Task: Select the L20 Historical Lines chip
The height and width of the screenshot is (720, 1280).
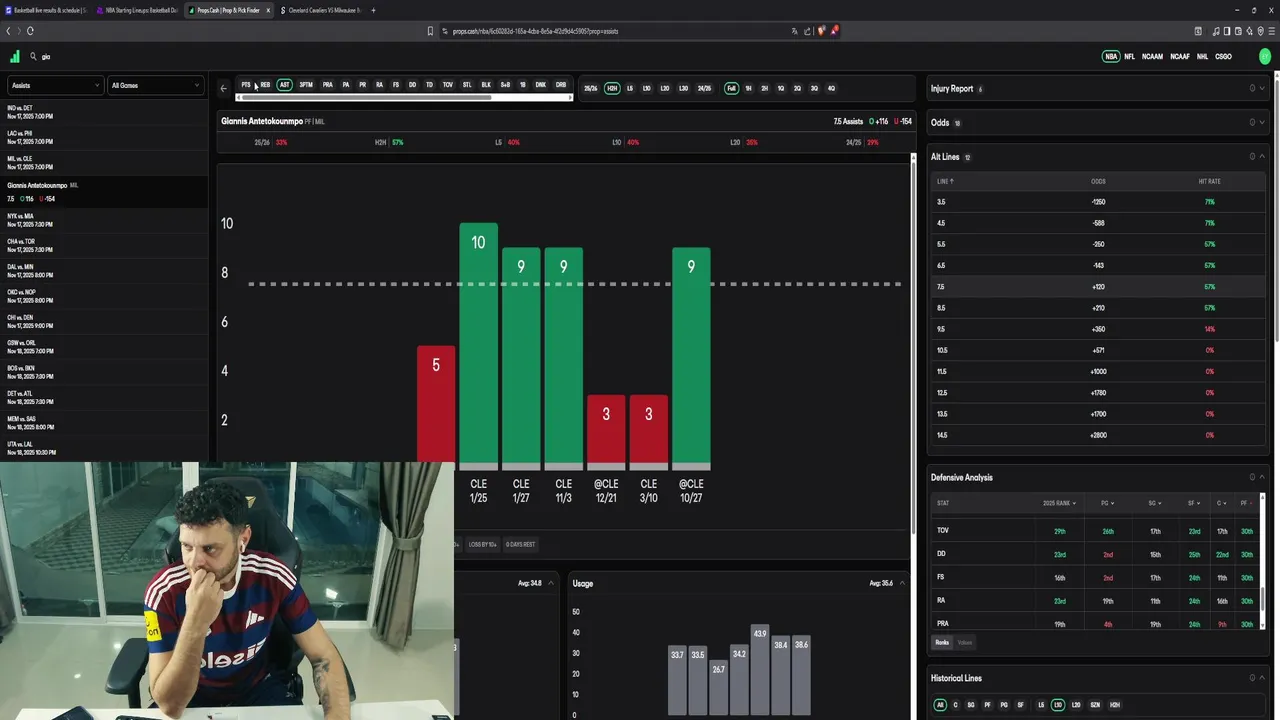Action: tap(1076, 705)
